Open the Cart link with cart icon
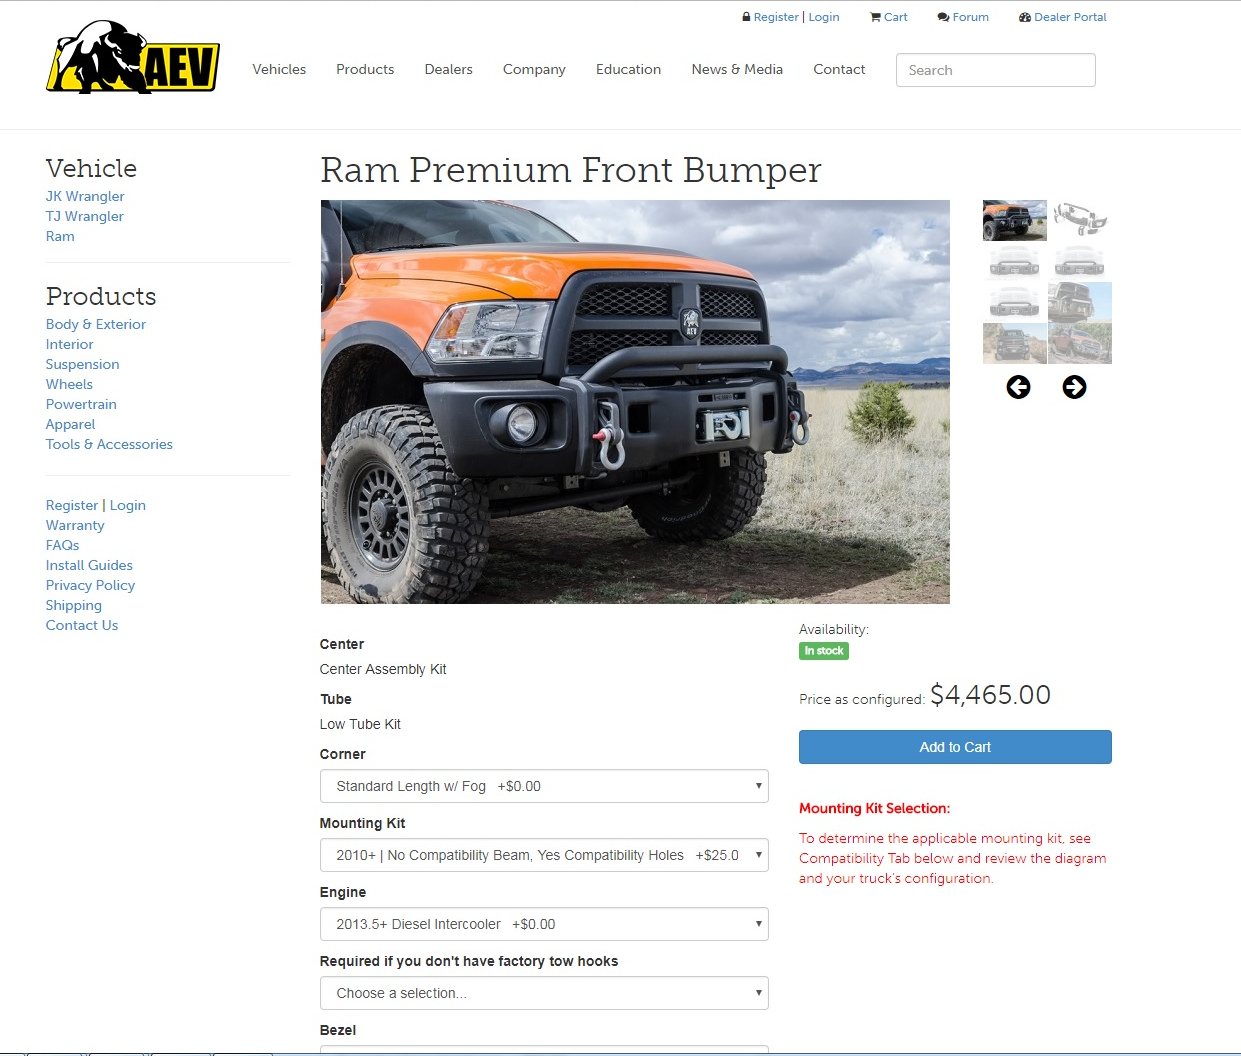Viewport: 1241px width, 1056px height. click(x=889, y=17)
